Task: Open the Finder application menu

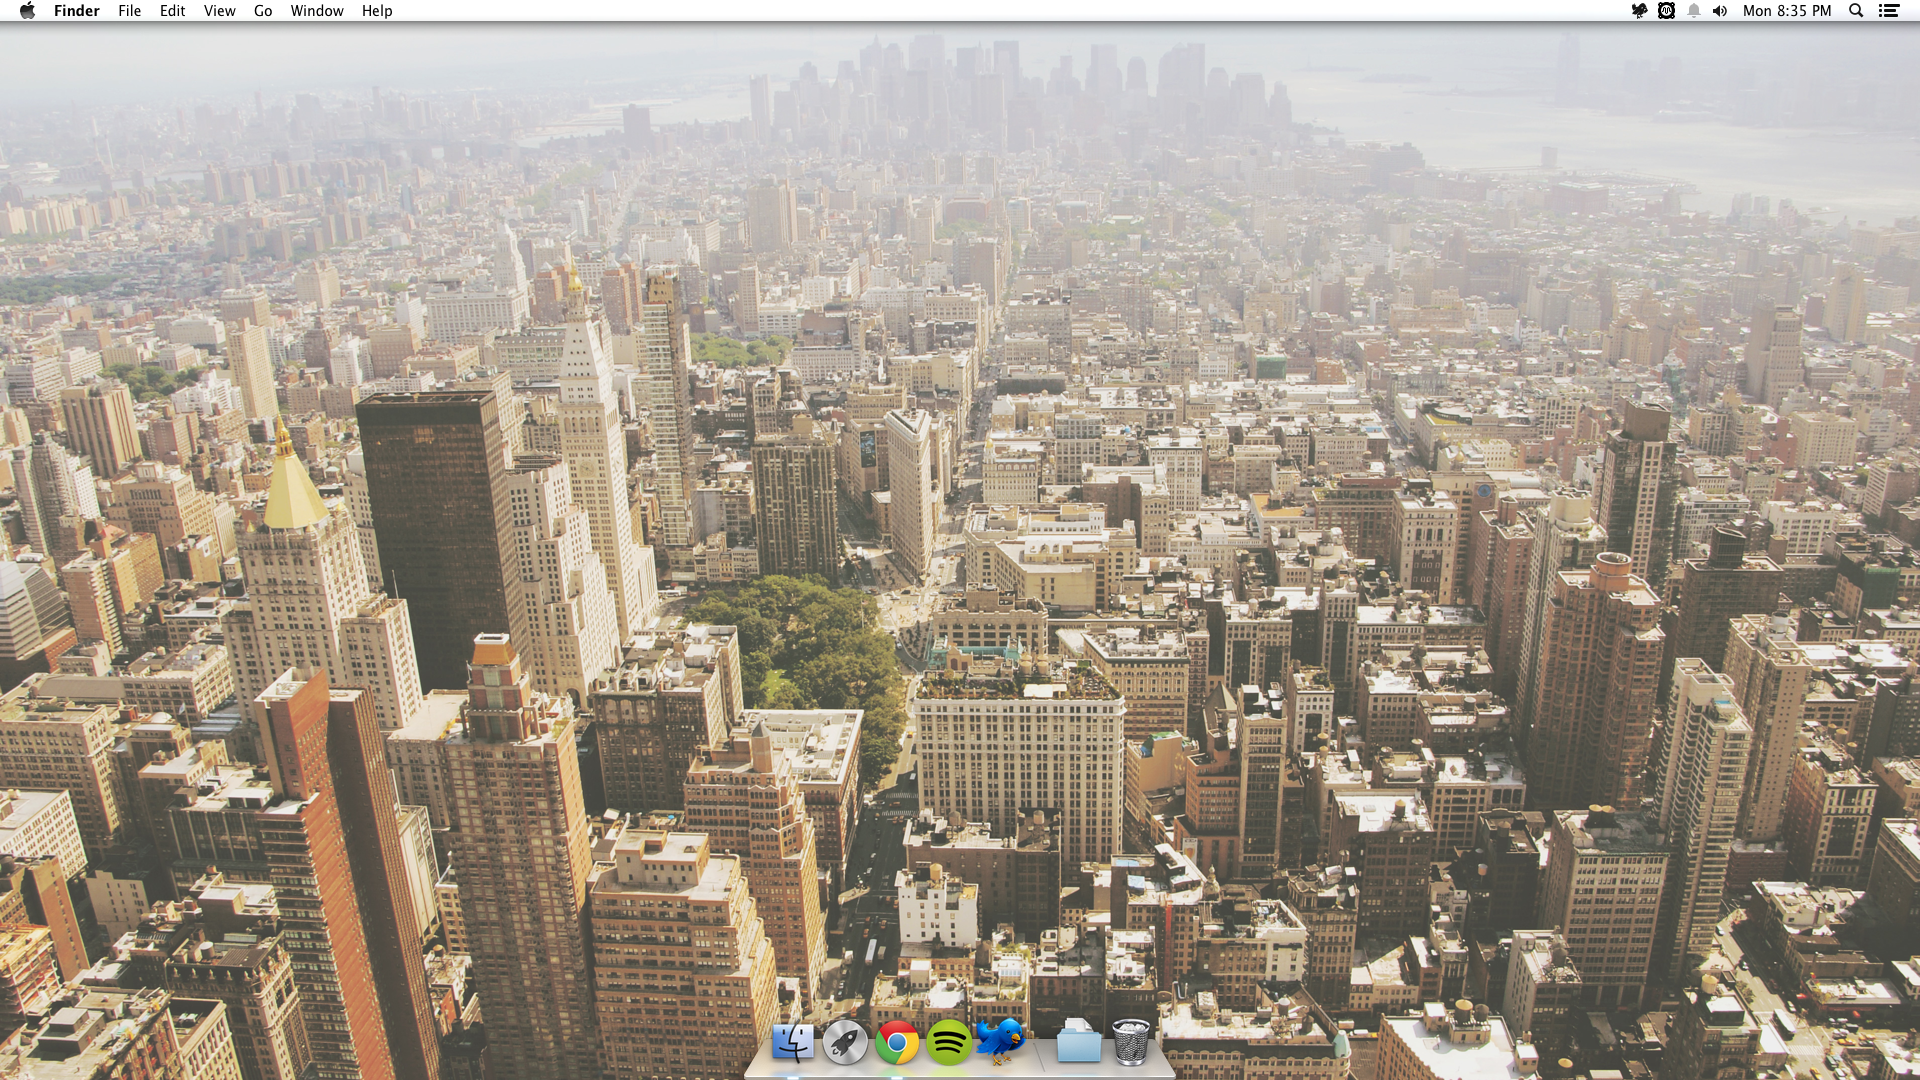Action: pos(77,11)
